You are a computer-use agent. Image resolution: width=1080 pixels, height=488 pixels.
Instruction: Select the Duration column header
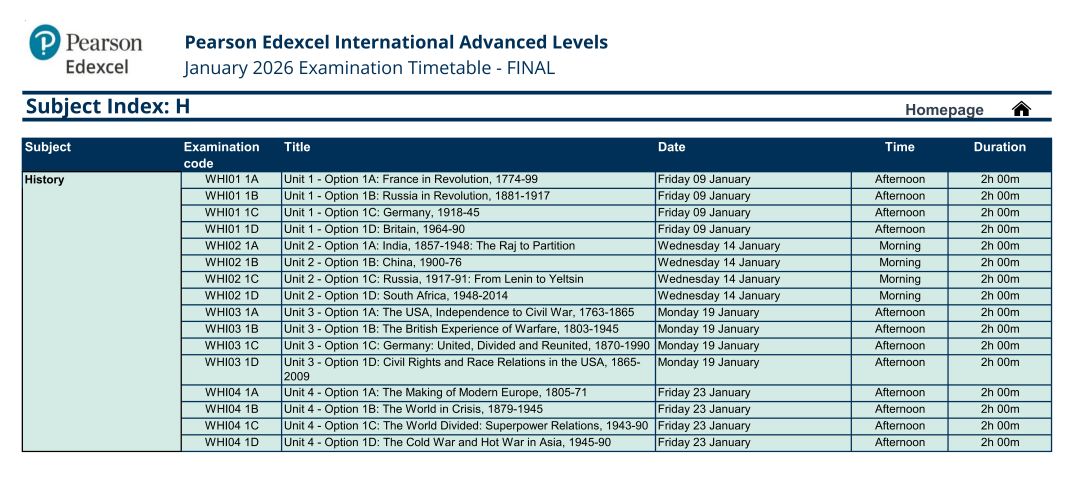click(999, 147)
